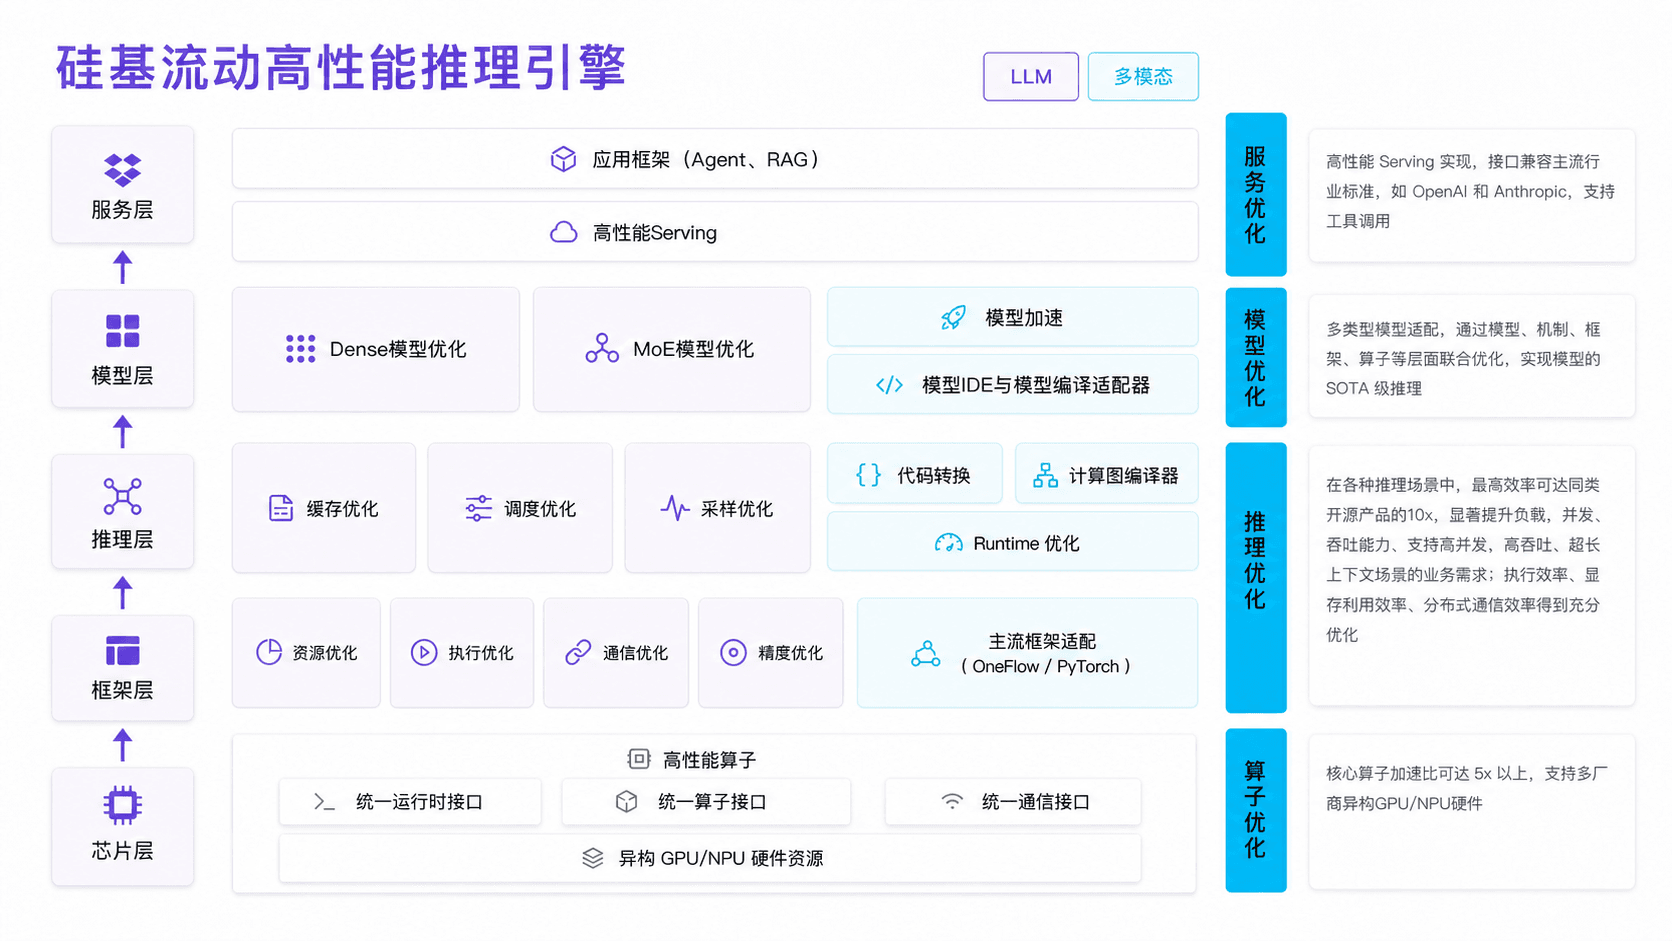Click the 模型加速 label
This screenshot has width=1672, height=941.
pyautogui.click(x=1024, y=318)
